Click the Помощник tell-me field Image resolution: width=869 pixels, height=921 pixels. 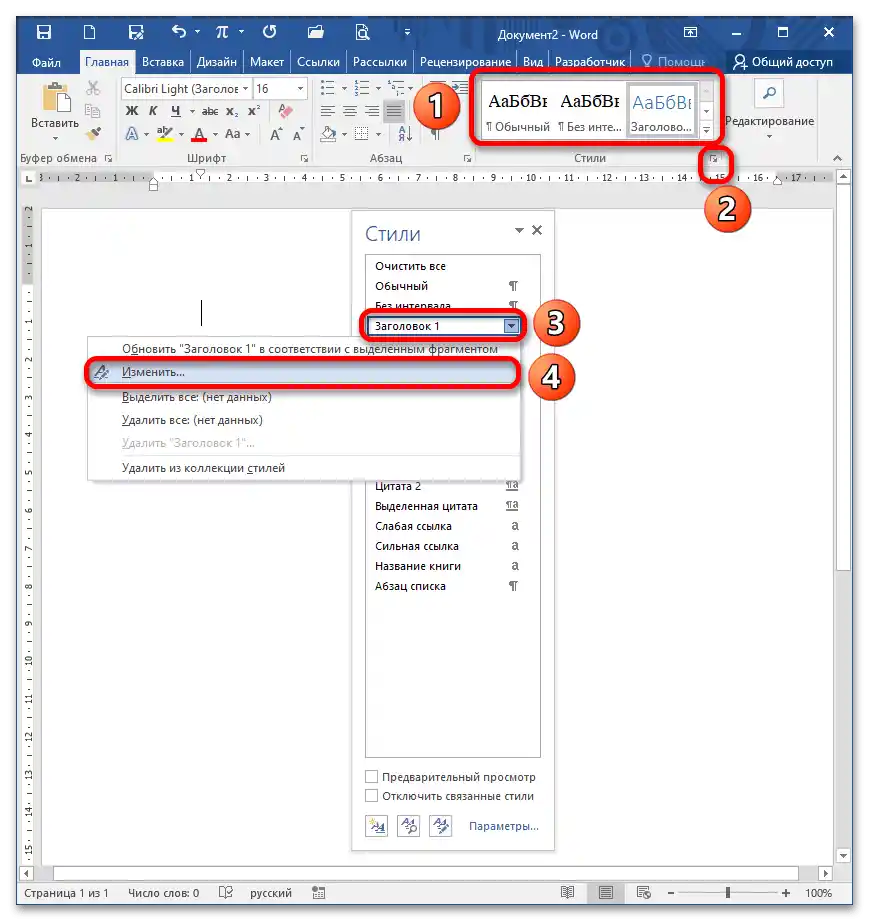click(673, 62)
